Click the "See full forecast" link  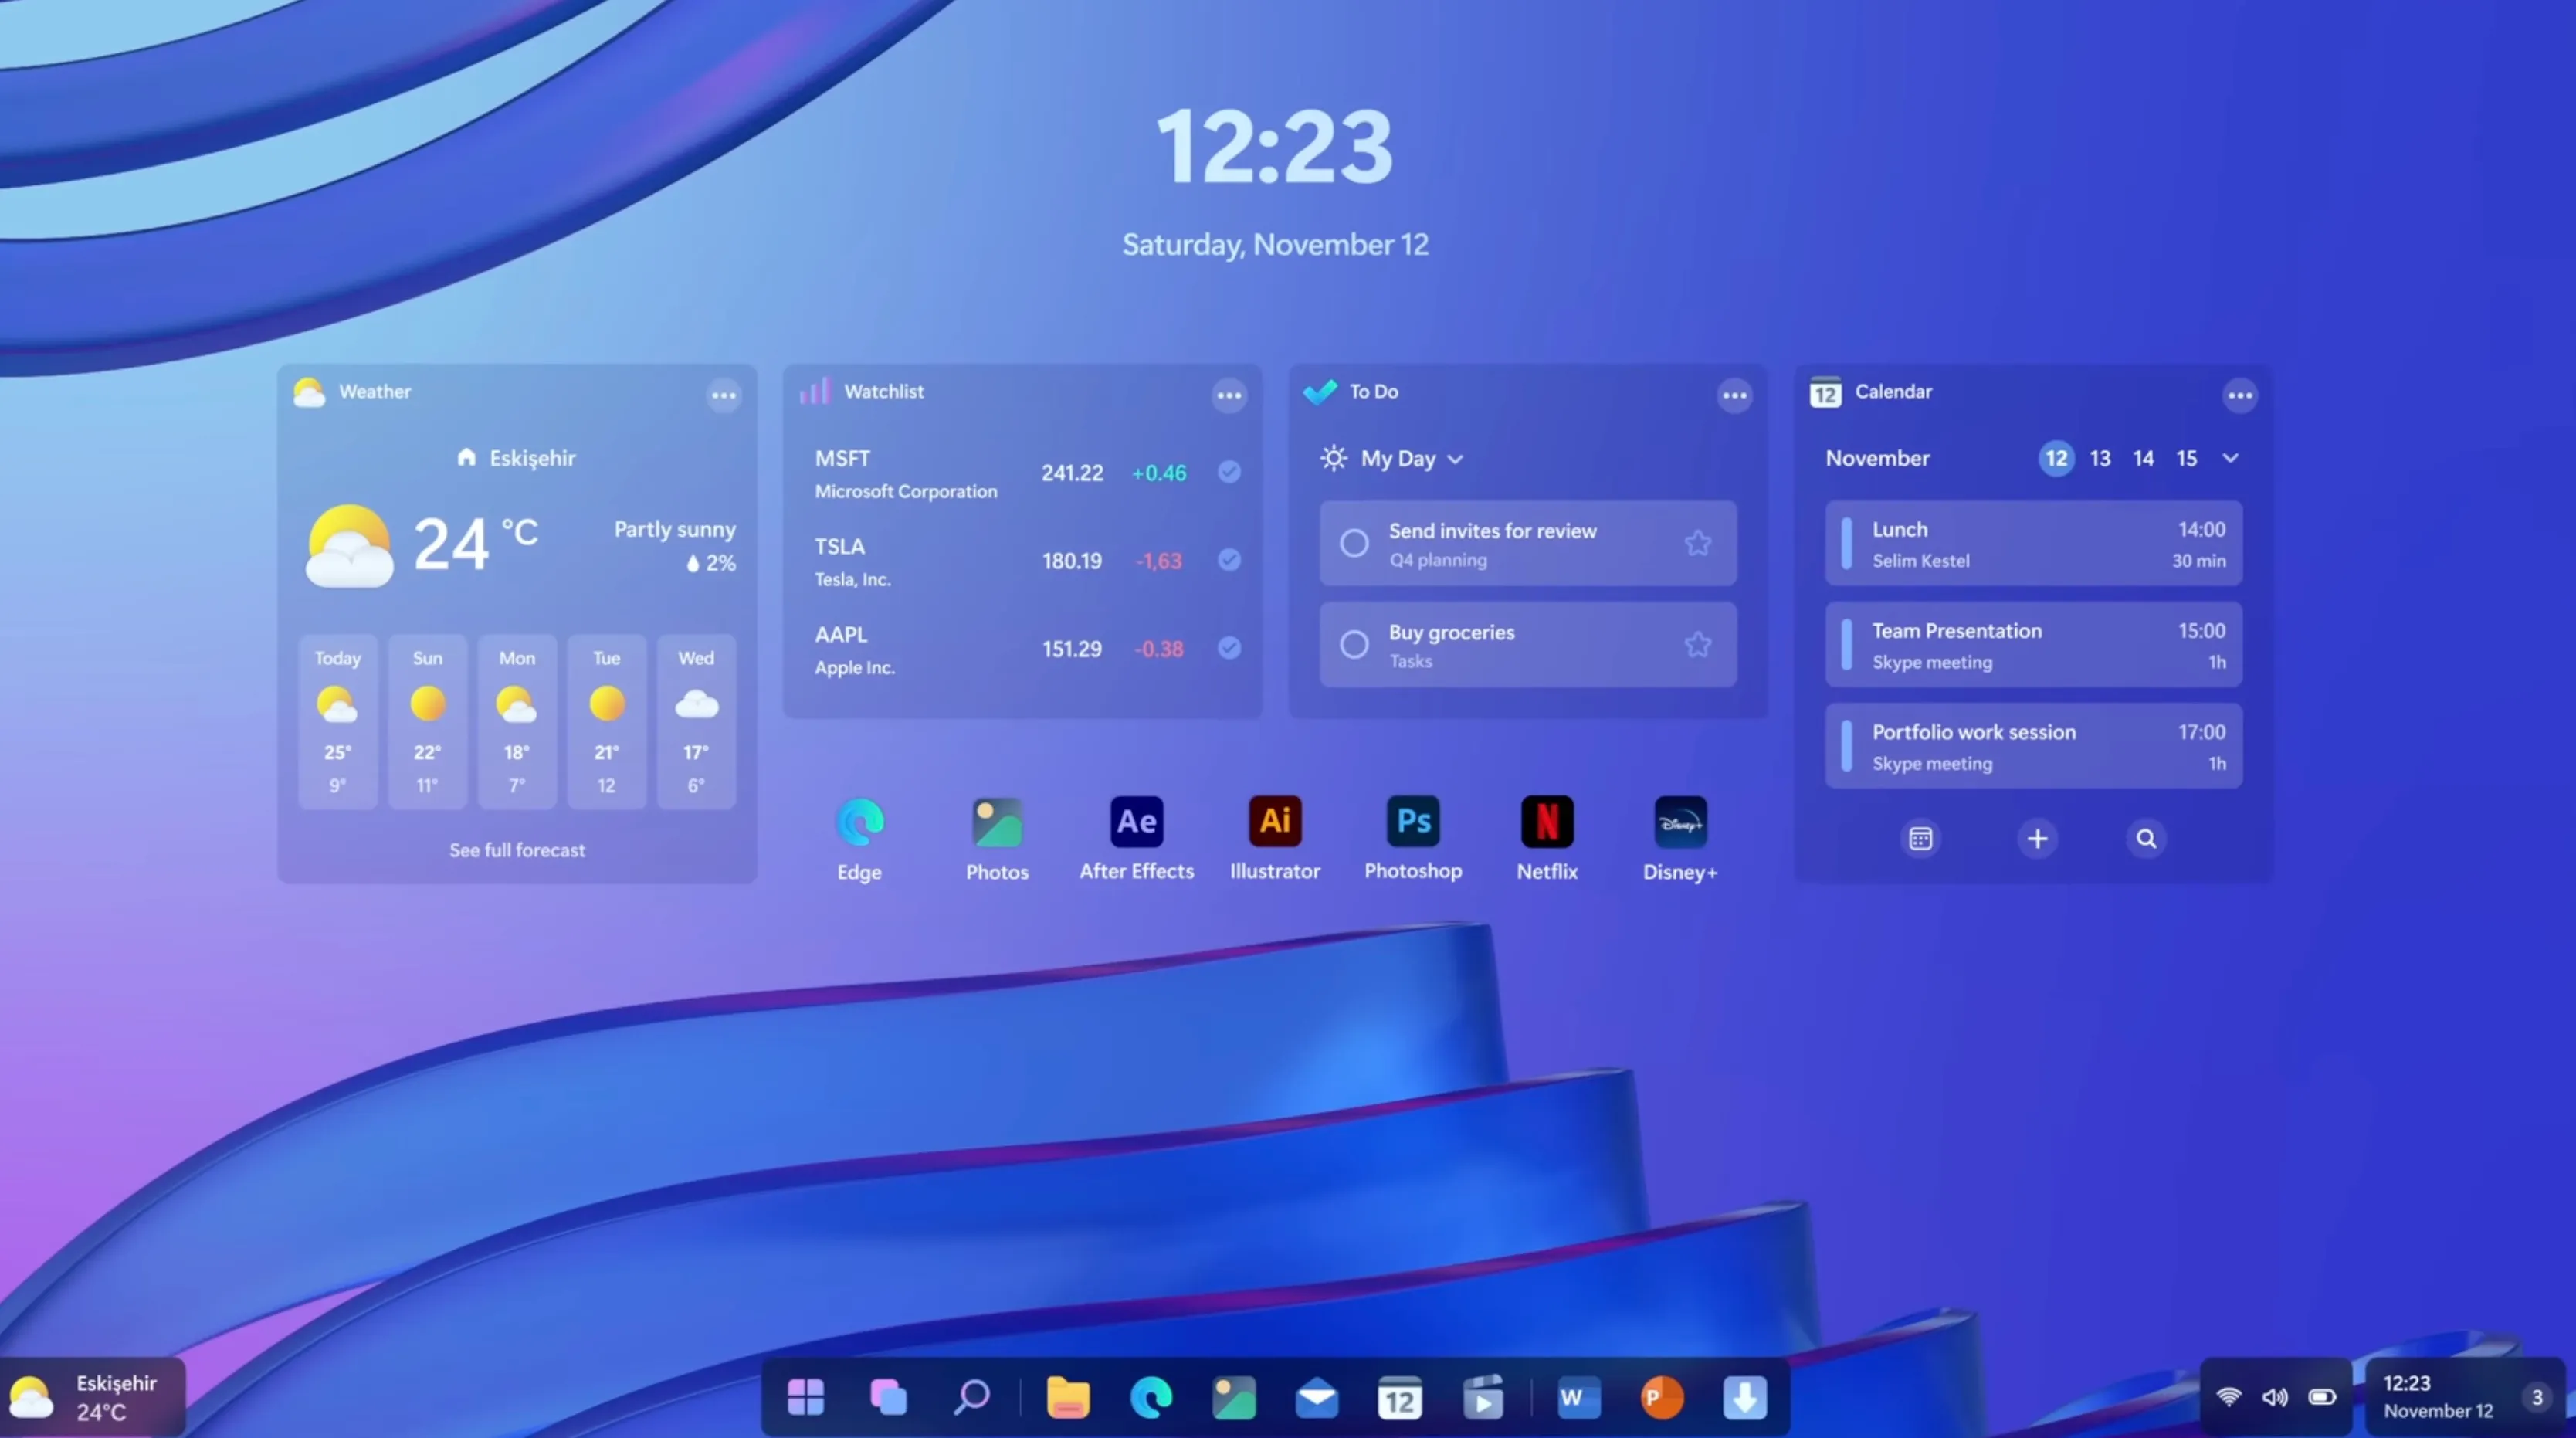click(517, 850)
